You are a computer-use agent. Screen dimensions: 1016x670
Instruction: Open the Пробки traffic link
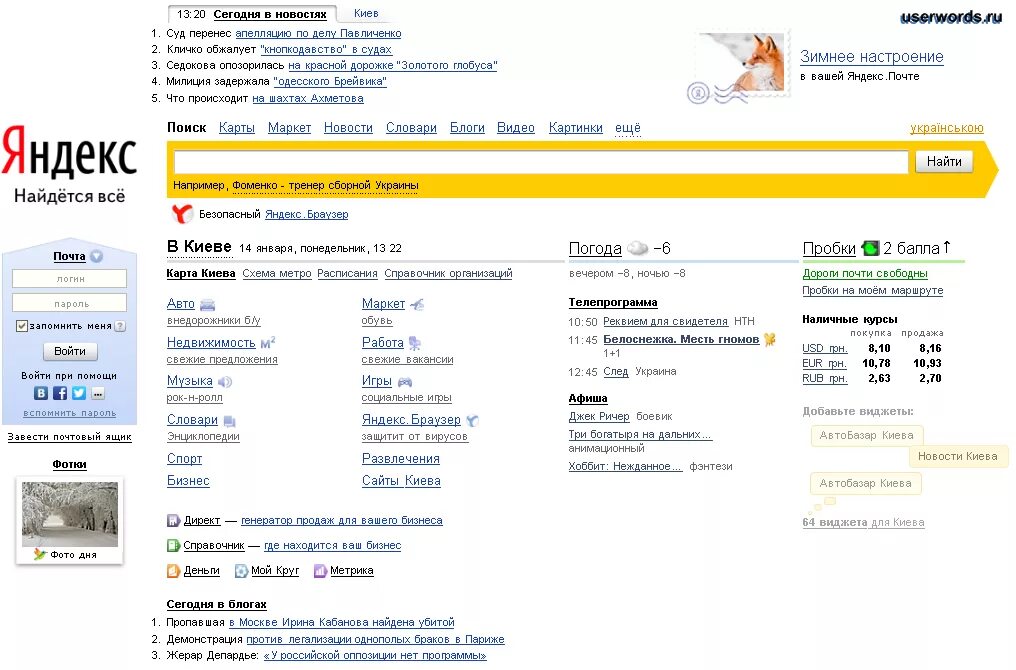pyautogui.click(x=829, y=248)
